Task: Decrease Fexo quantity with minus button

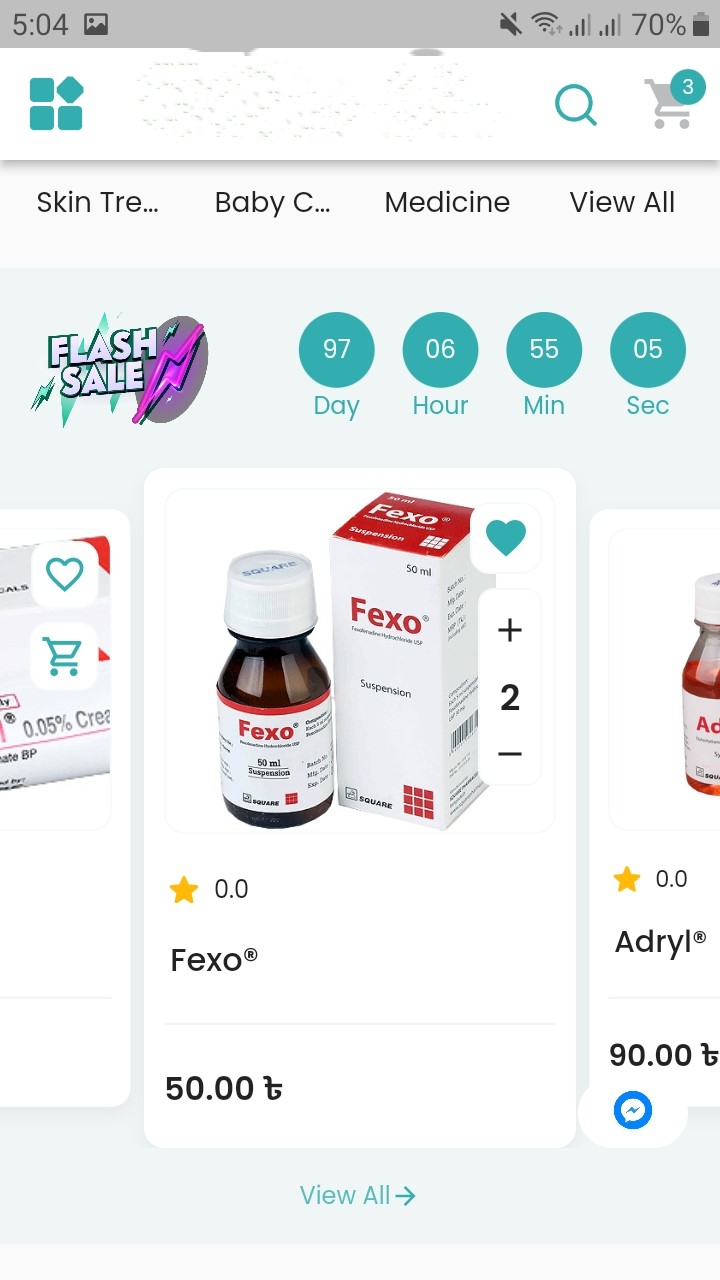Action: [x=510, y=754]
